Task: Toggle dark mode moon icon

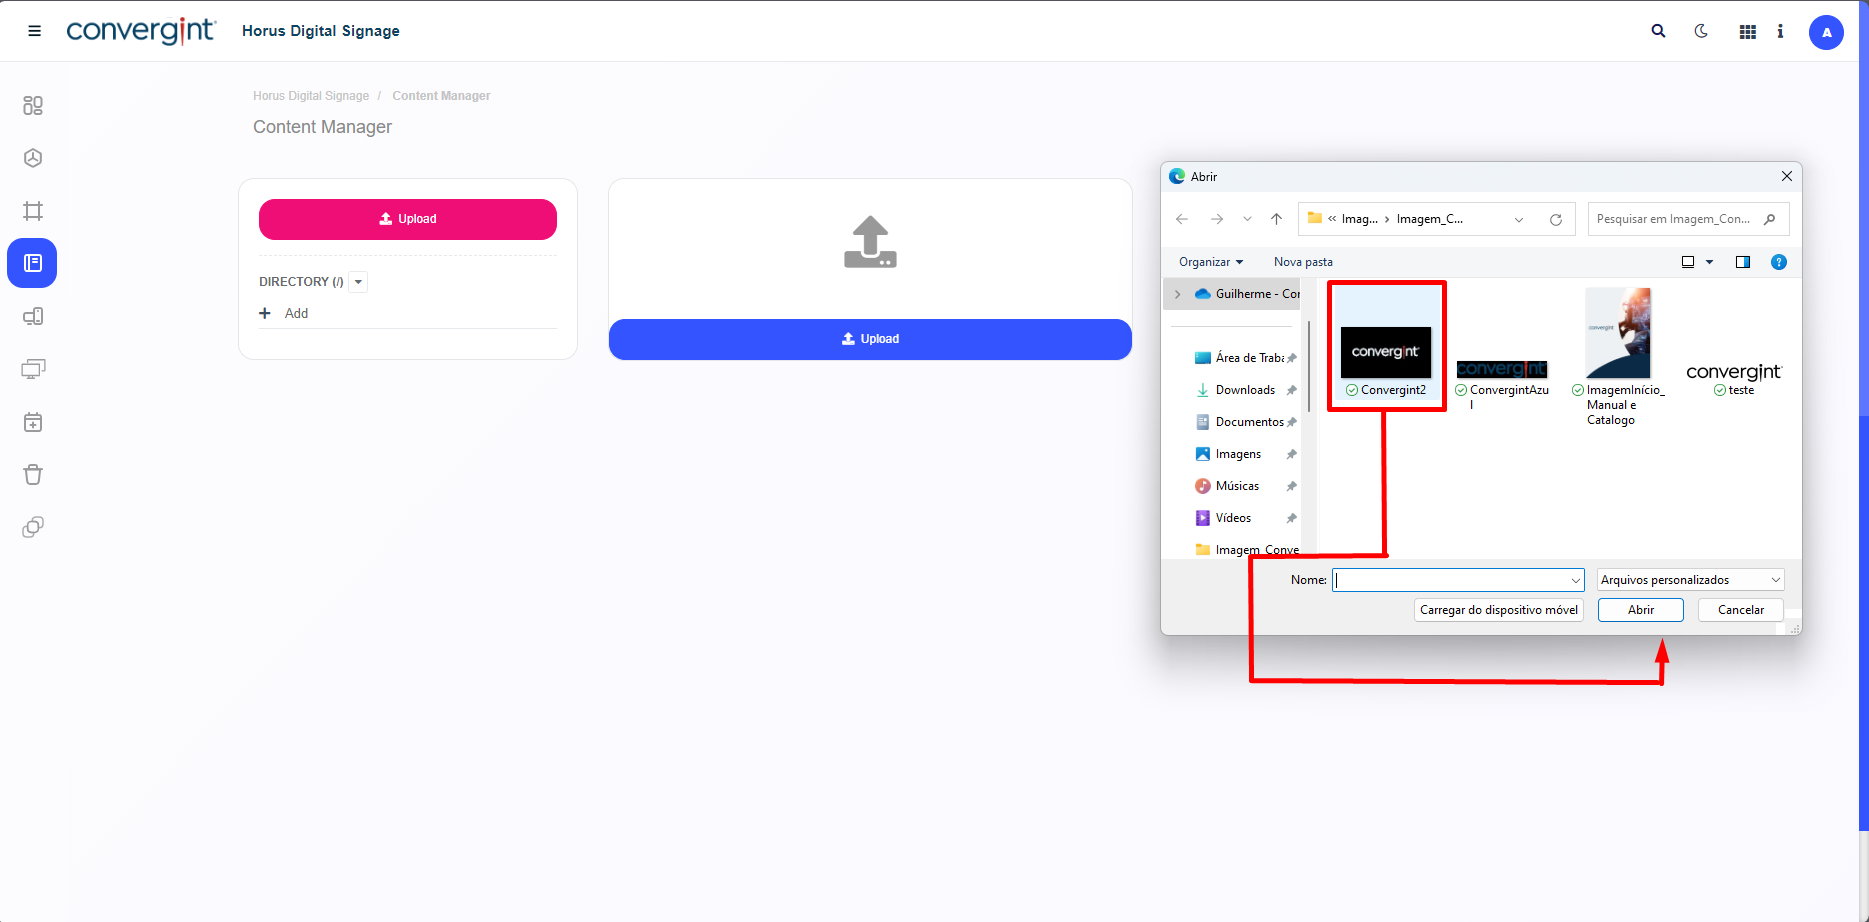Action: (1701, 31)
